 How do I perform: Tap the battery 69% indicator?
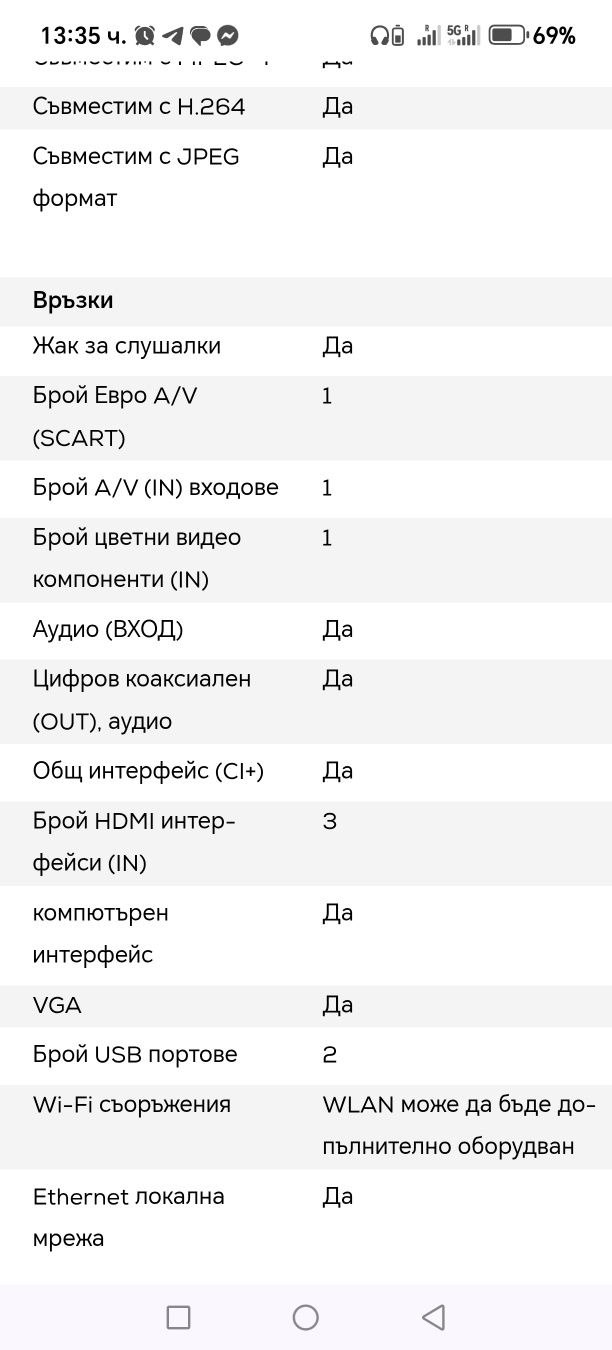click(x=532, y=36)
